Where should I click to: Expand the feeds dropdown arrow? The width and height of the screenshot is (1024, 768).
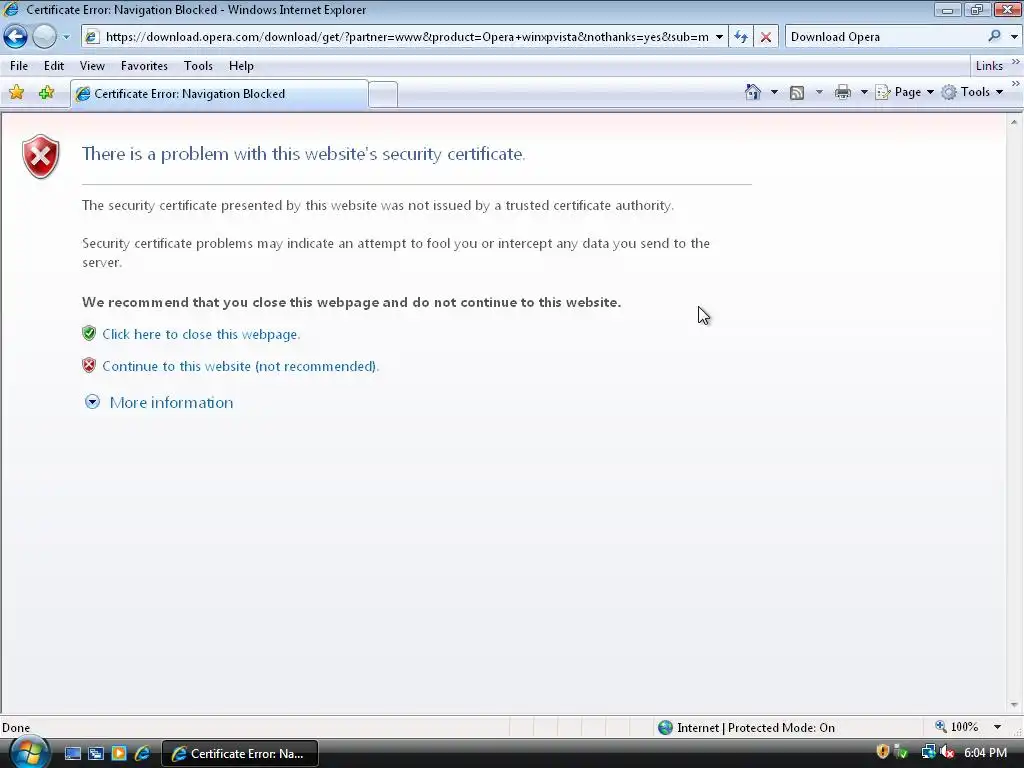pos(819,93)
